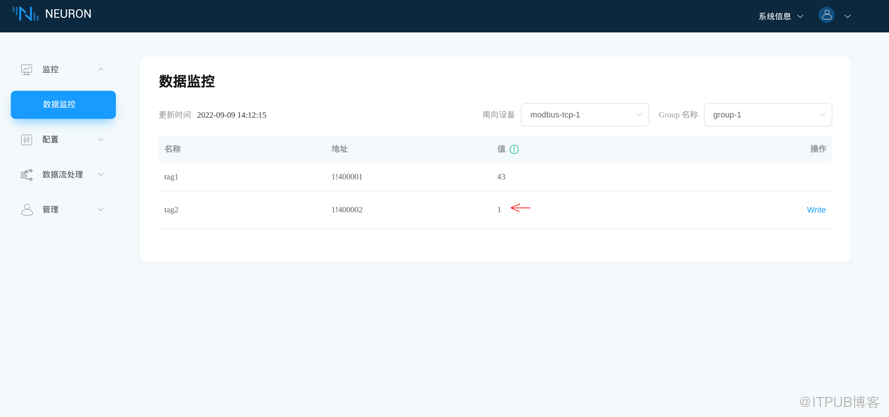This screenshot has height=417, width=889.
Task: Open the 系统信息 dropdown menu
Action: [780, 16]
